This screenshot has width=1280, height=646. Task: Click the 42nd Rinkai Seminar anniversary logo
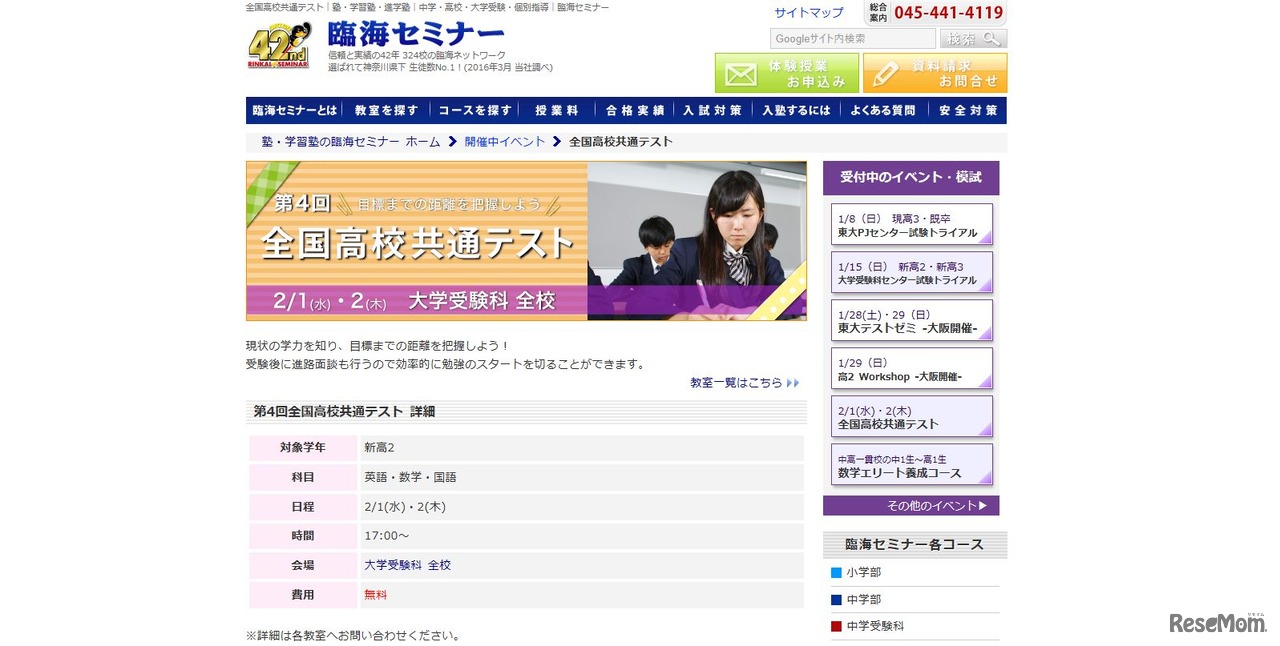(280, 46)
